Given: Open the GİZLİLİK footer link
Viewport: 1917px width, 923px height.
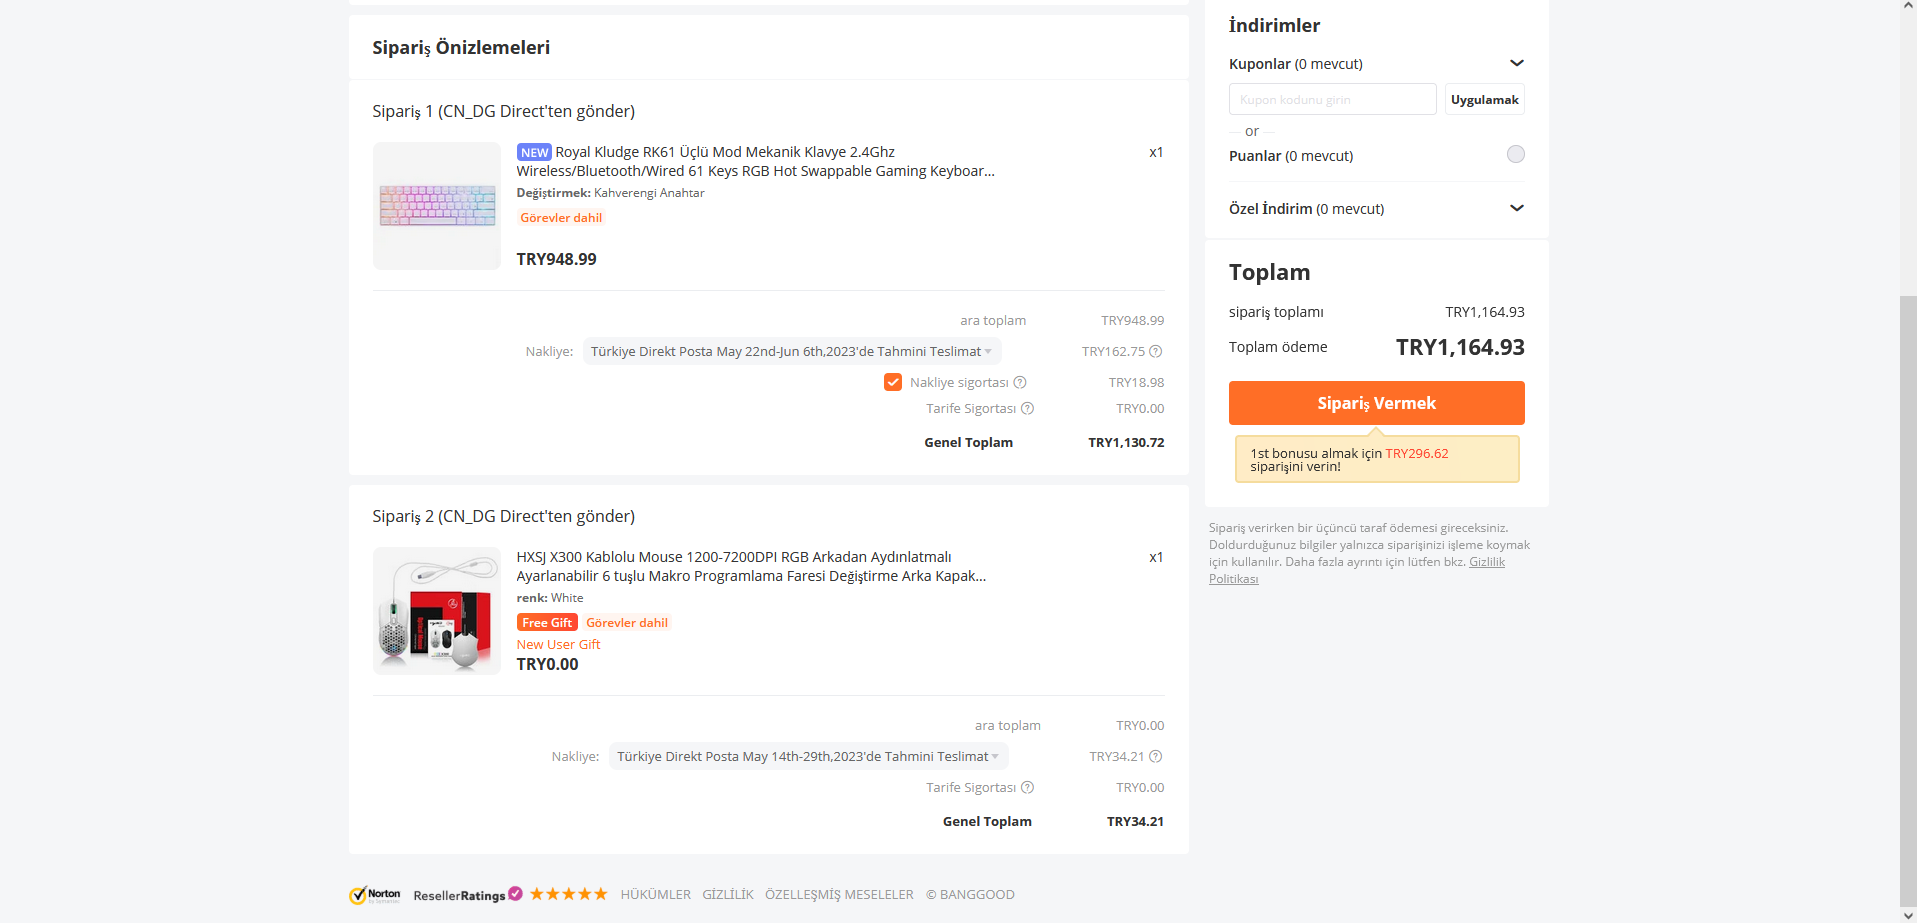Looking at the screenshot, I should [x=728, y=894].
